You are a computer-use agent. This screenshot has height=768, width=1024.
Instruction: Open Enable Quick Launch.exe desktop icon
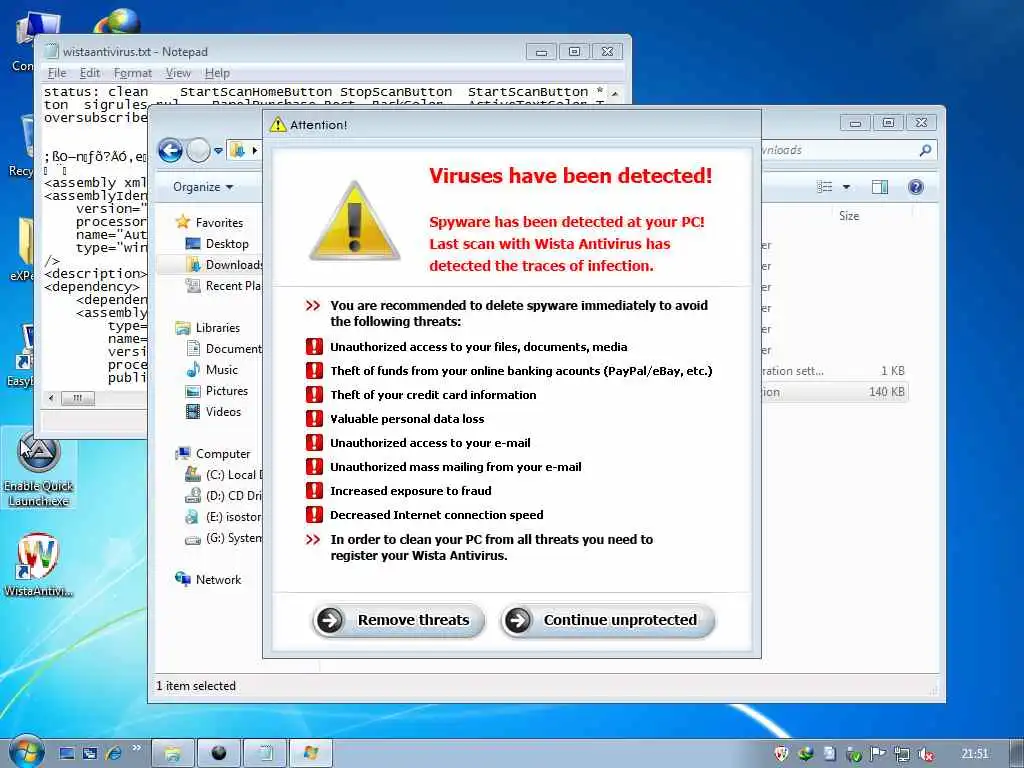[x=38, y=469]
